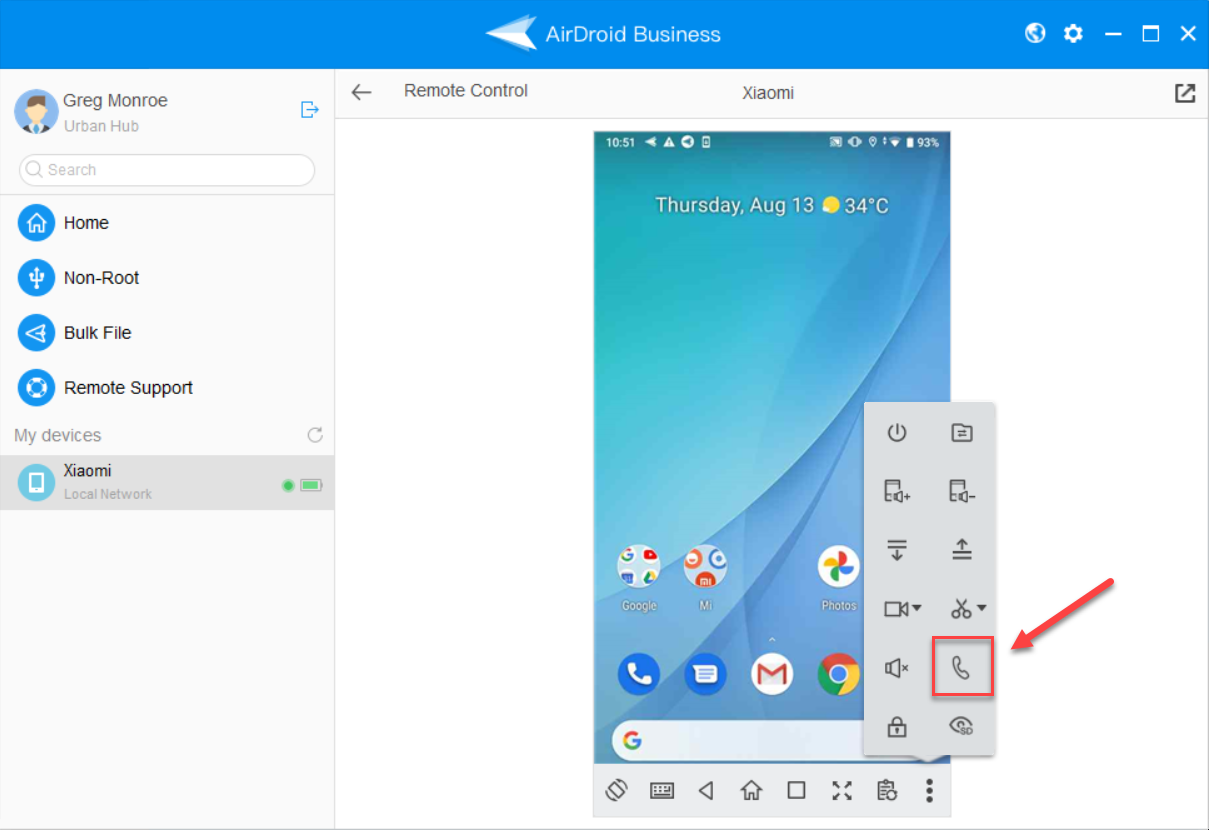The height and width of the screenshot is (830, 1209).
Task: Open the screen recording camera dropdown
Action: [x=902, y=608]
